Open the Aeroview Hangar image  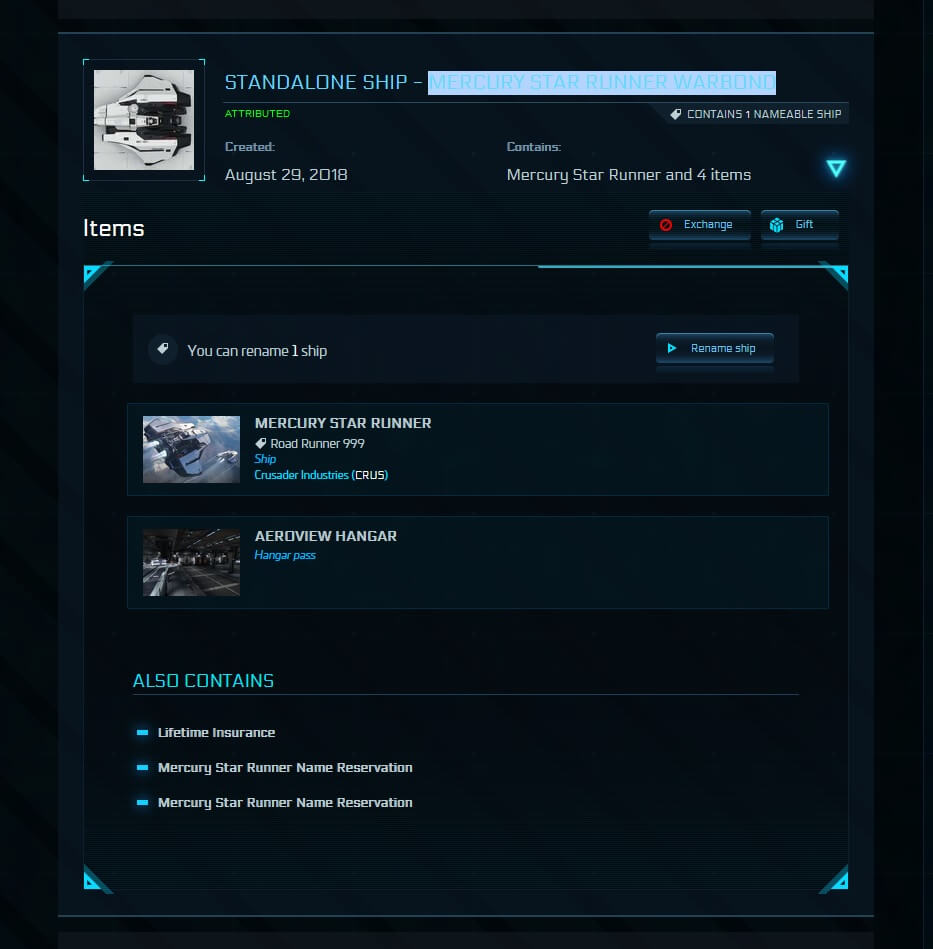[x=191, y=562]
